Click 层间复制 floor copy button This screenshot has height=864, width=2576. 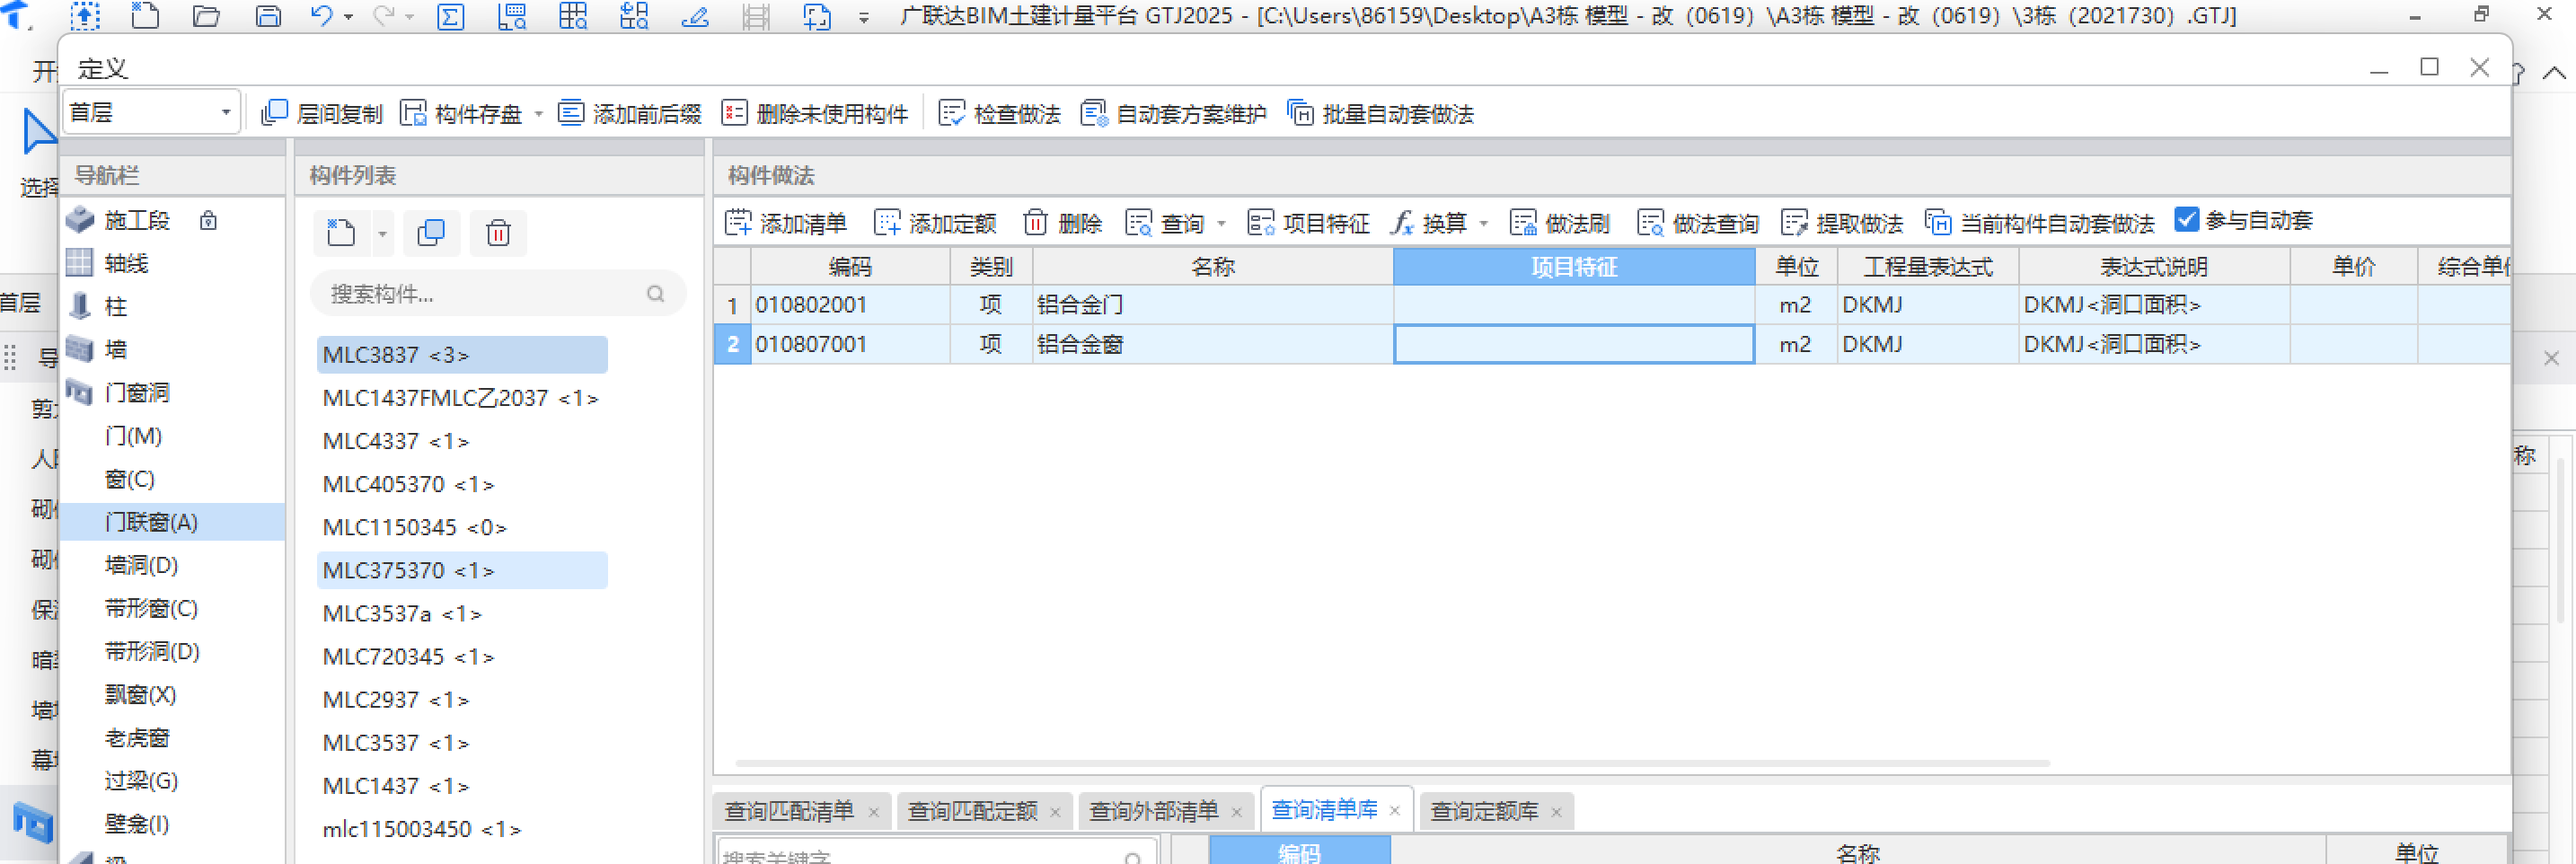[322, 113]
